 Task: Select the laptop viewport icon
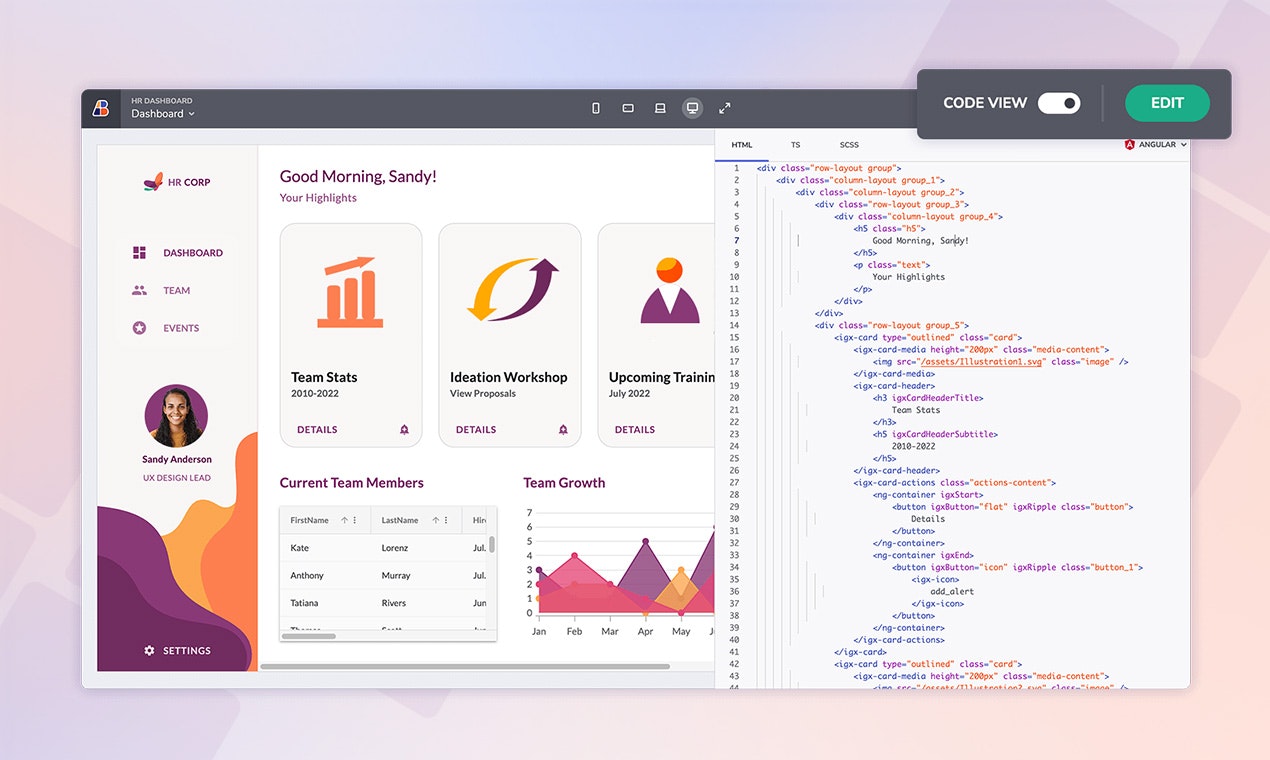pyautogui.click(x=660, y=108)
